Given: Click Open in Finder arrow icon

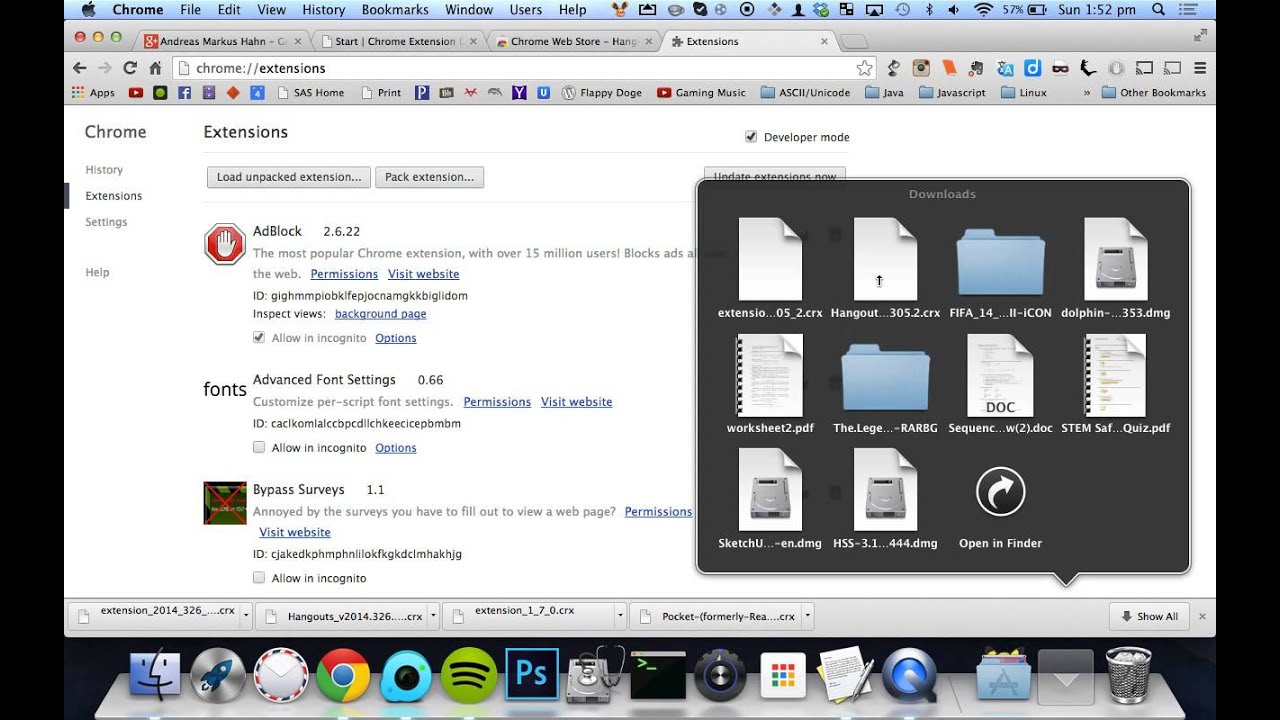Looking at the screenshot, I should [1000, 491].
